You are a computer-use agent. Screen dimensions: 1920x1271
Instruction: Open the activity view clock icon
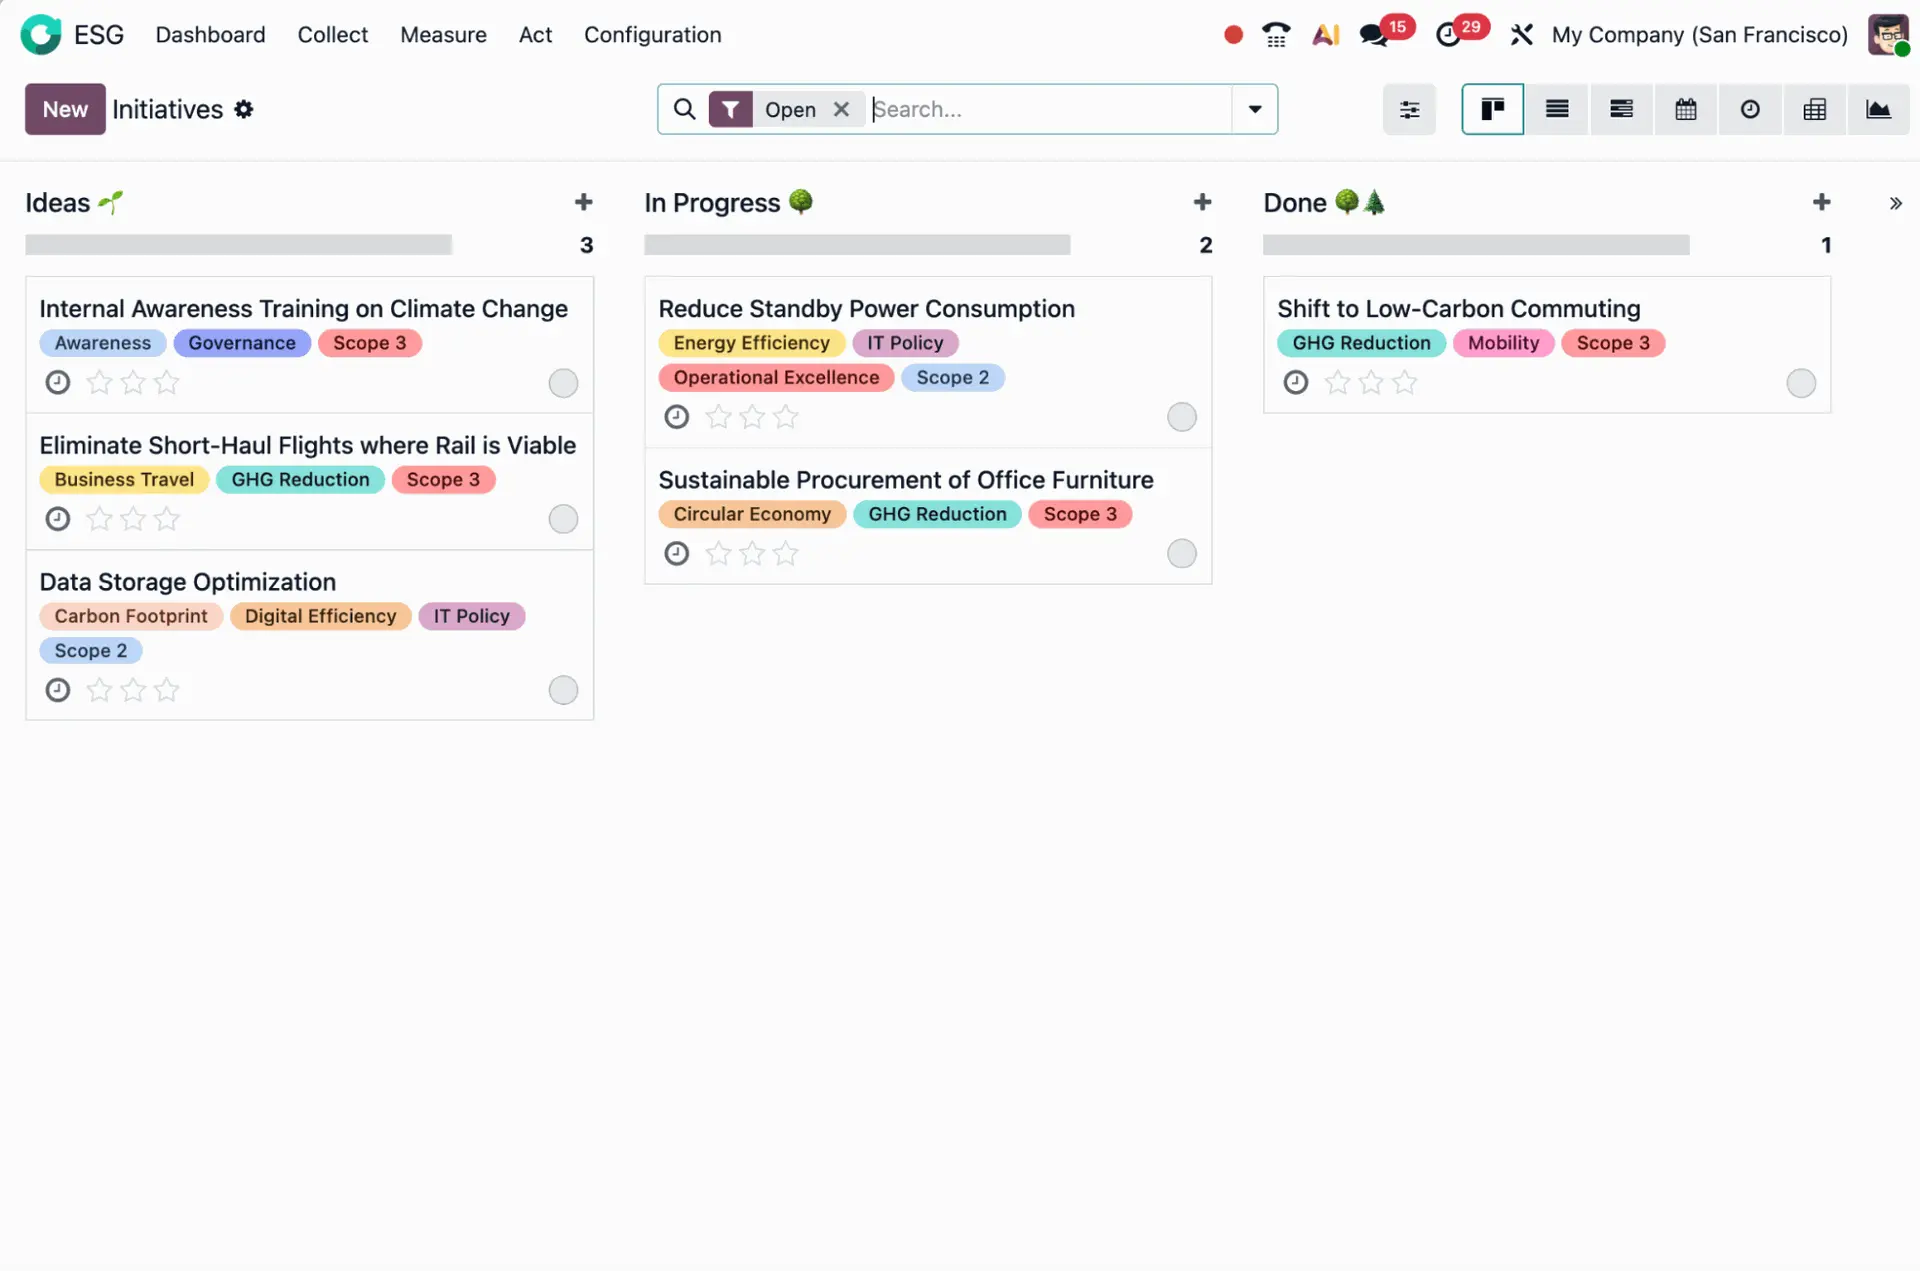(x=1750, y=109)
